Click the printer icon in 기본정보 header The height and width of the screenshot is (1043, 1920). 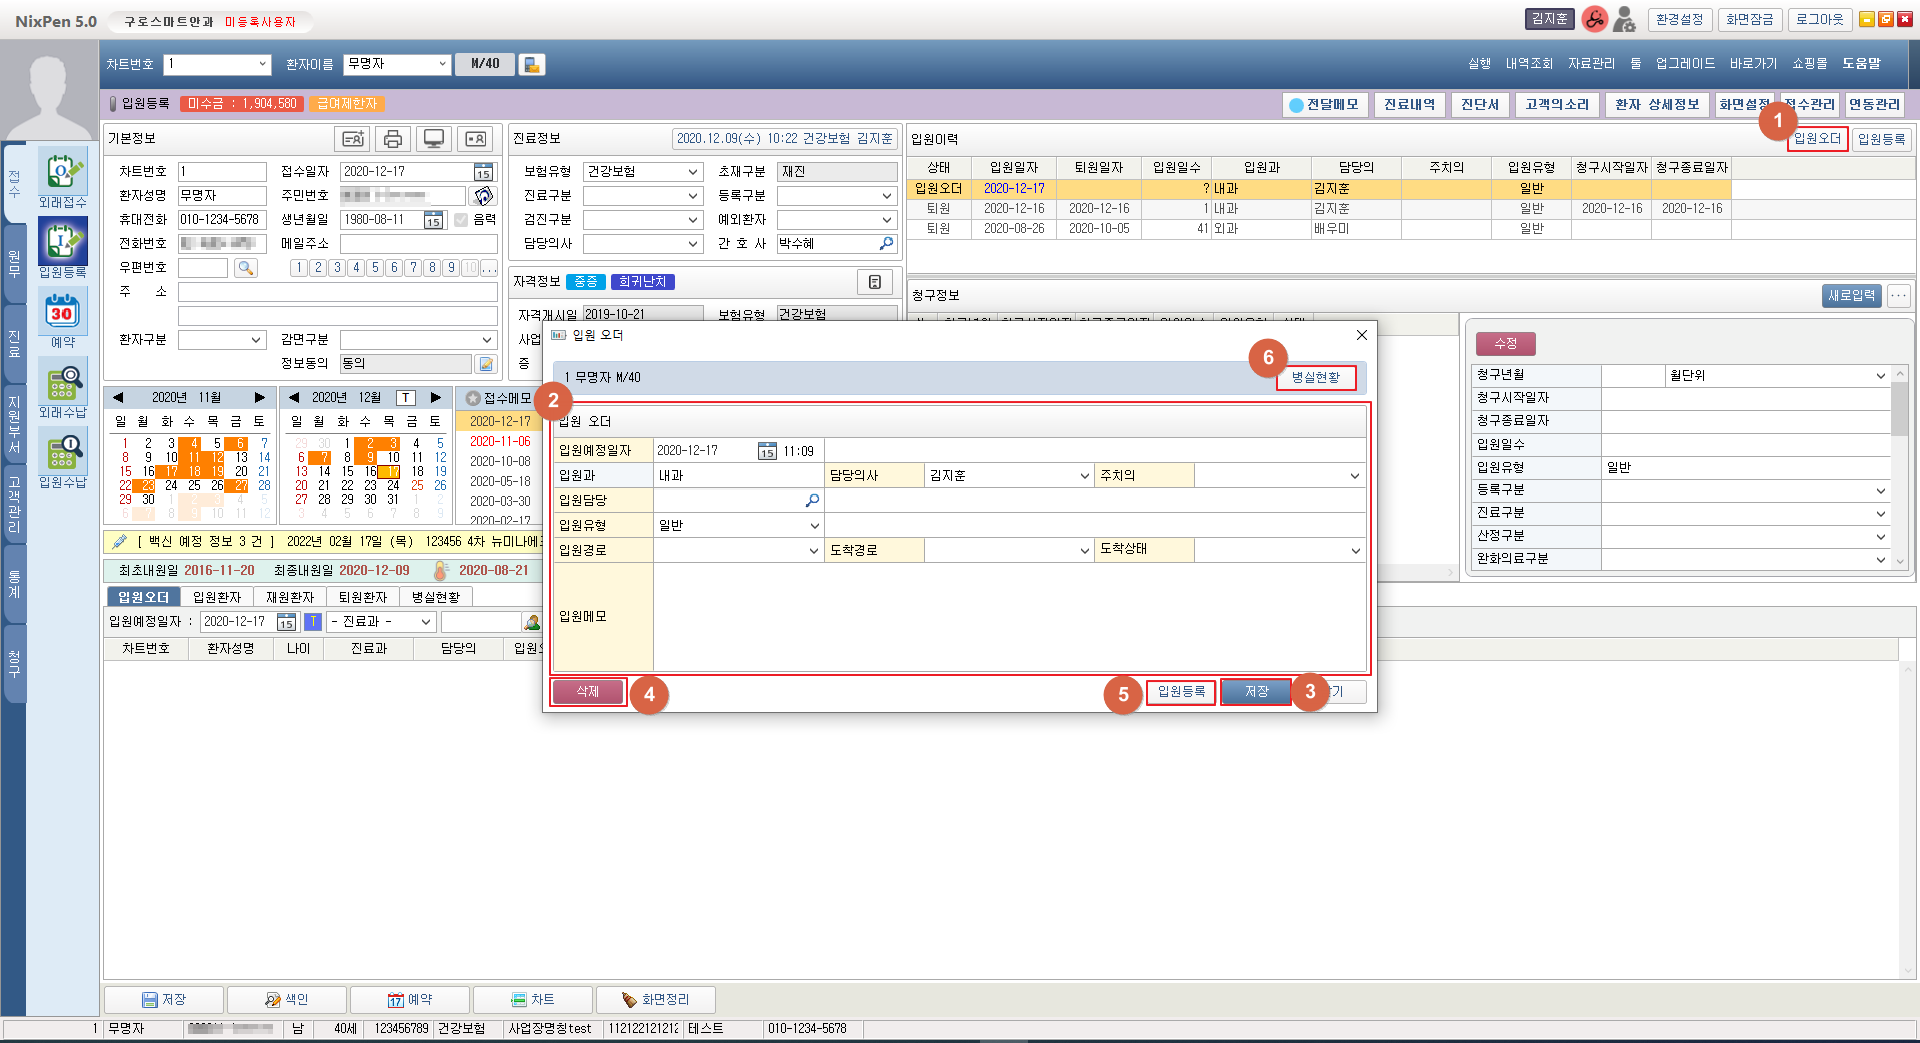click(x=393, y=139)
